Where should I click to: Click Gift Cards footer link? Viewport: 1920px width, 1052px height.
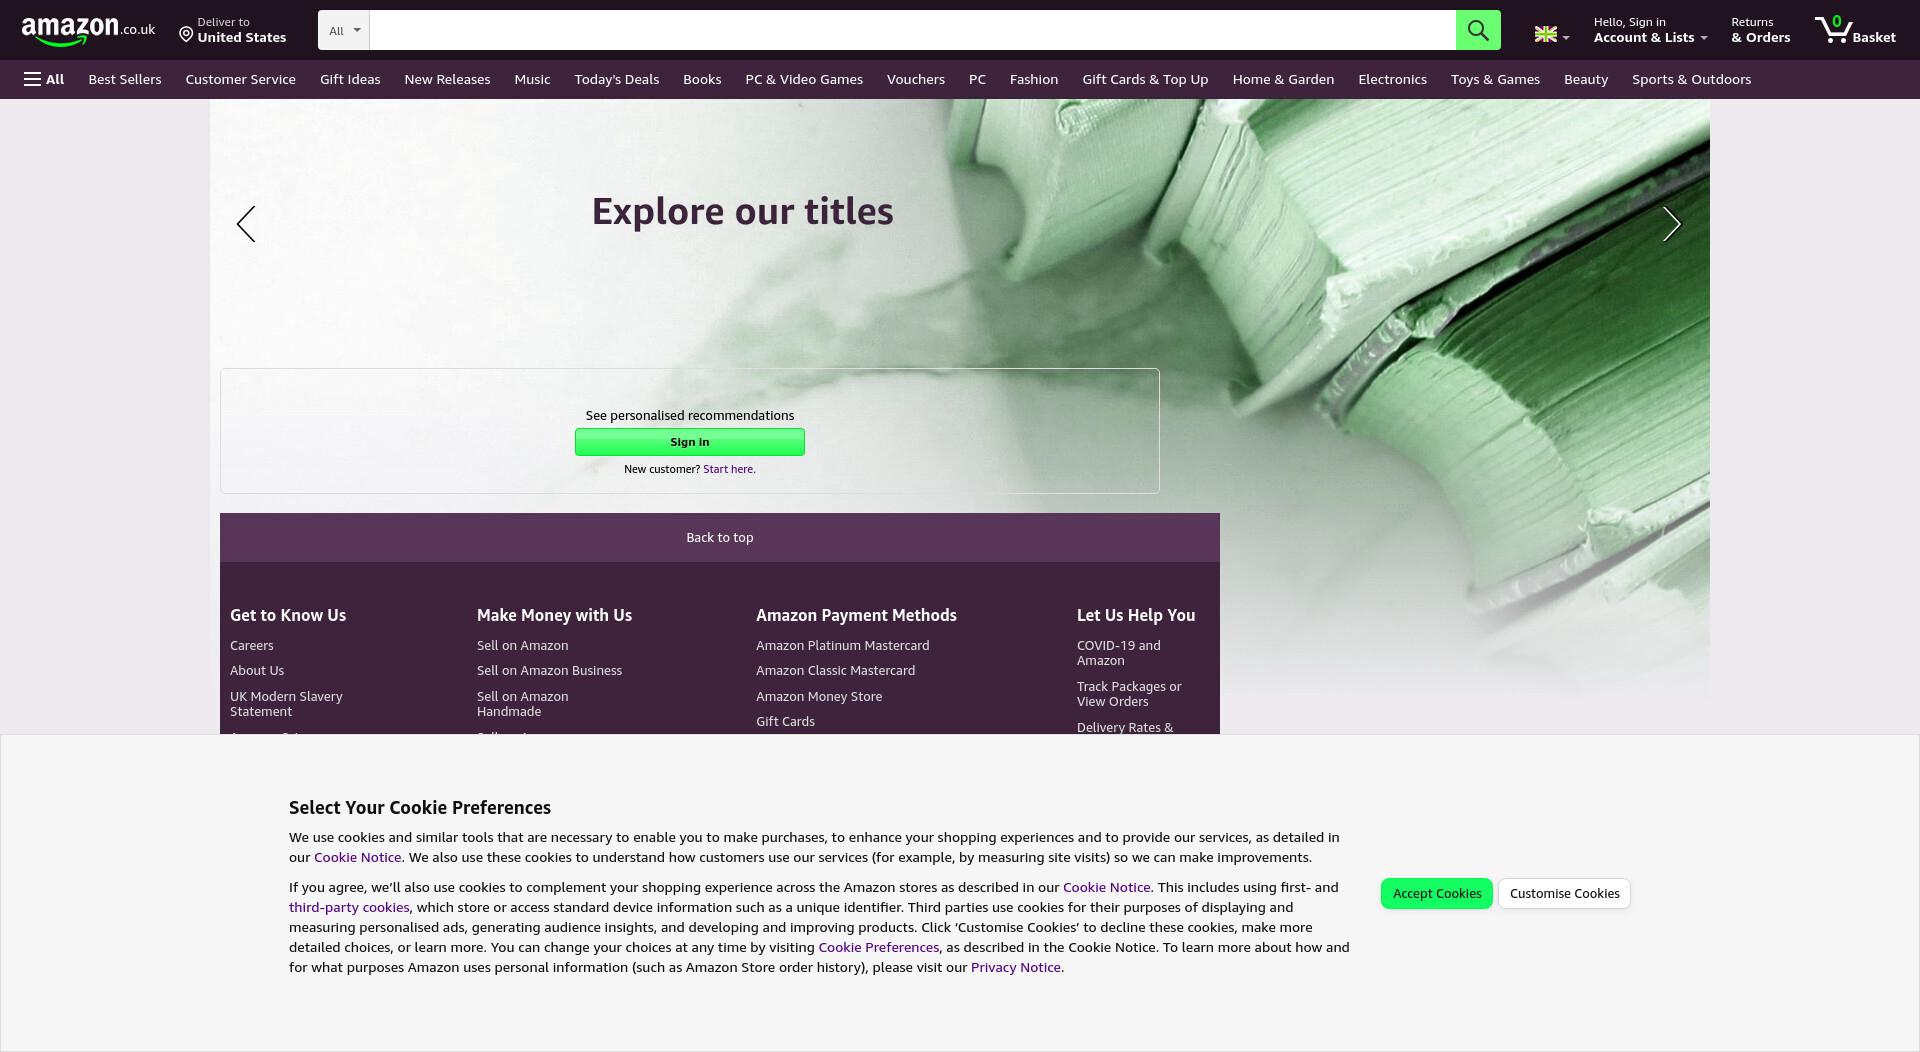tap(785, 721)
